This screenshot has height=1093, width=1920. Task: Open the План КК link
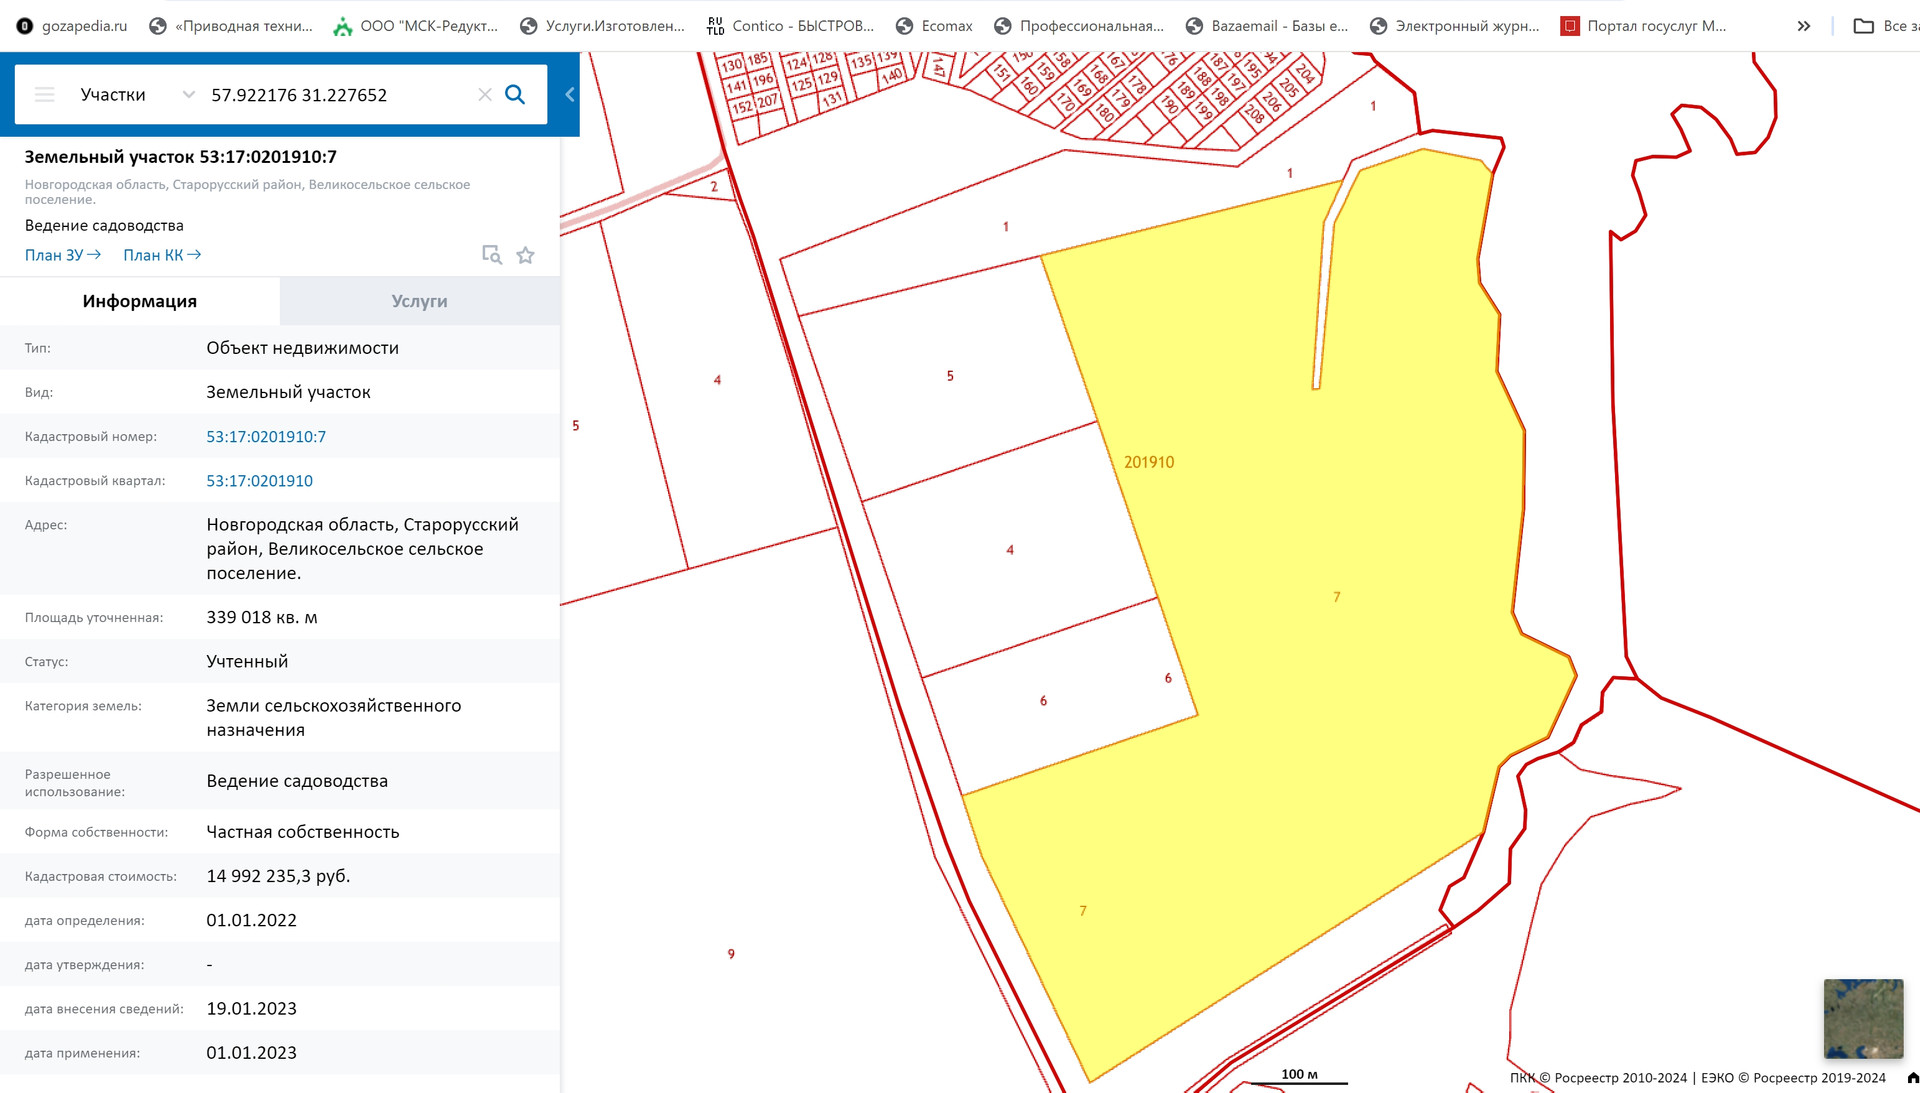point(161,255)
